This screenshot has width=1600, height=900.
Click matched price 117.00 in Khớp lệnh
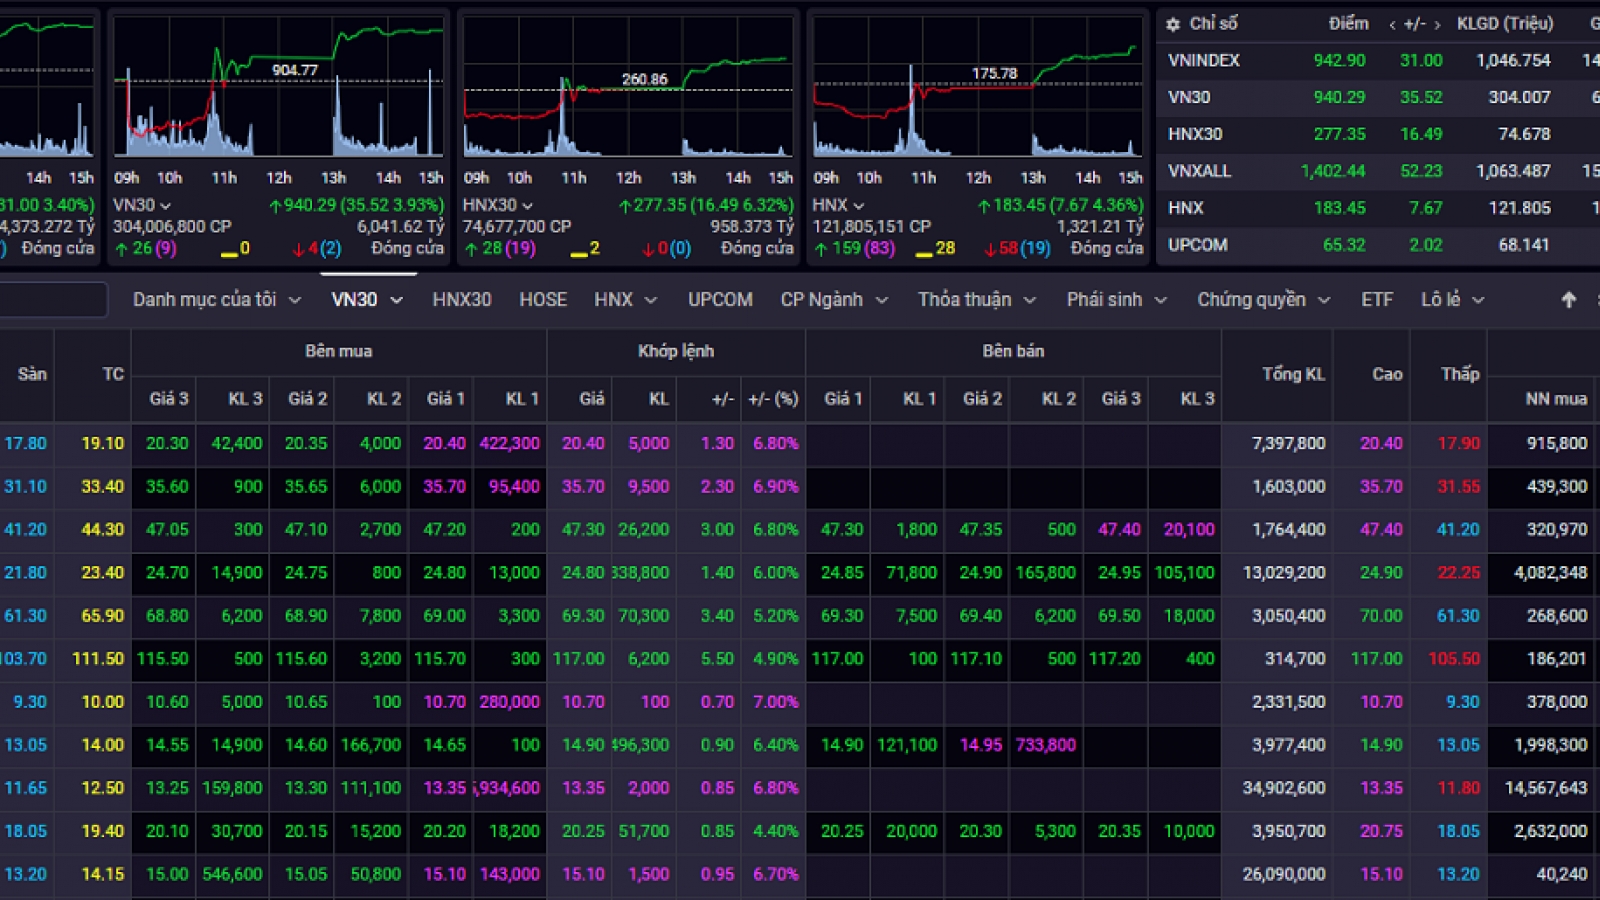tap(578, 659)
